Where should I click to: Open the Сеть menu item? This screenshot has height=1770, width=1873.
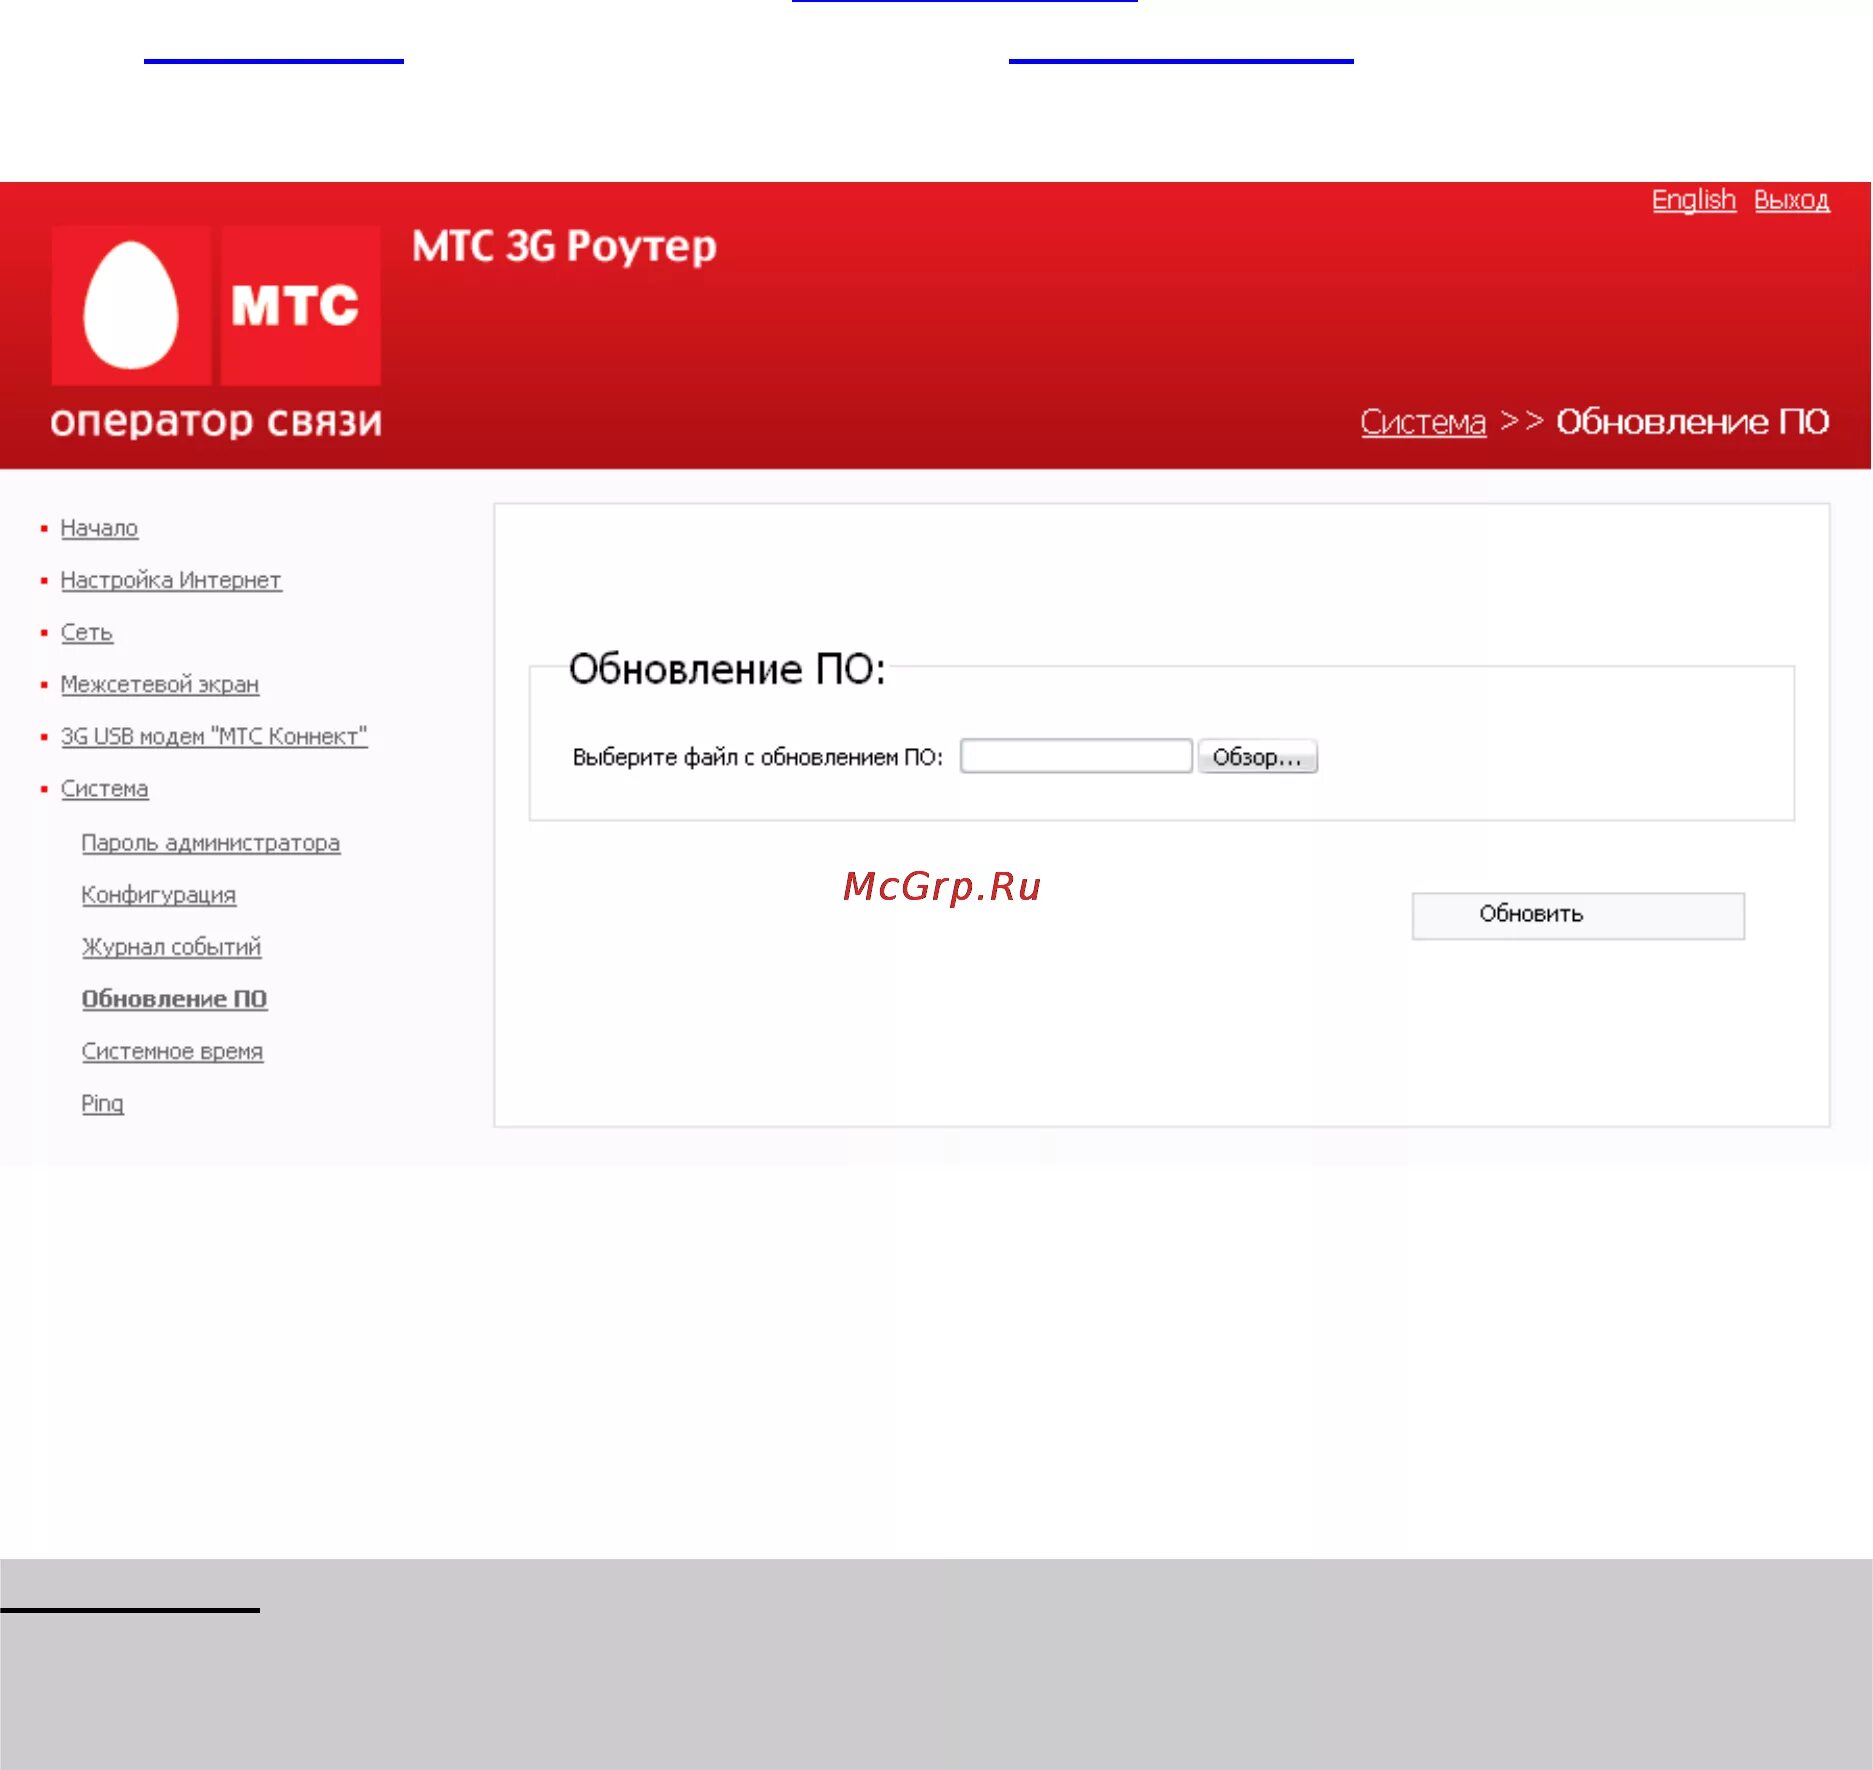coord(87,632)
